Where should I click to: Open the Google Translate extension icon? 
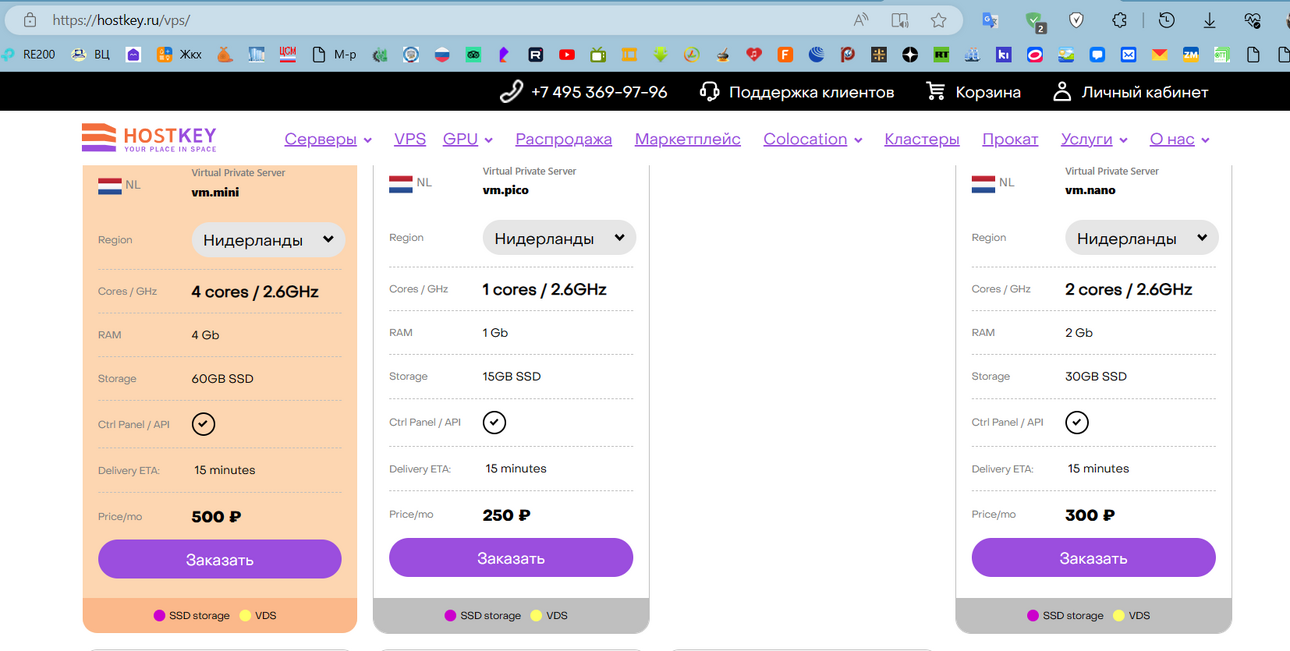990,20
